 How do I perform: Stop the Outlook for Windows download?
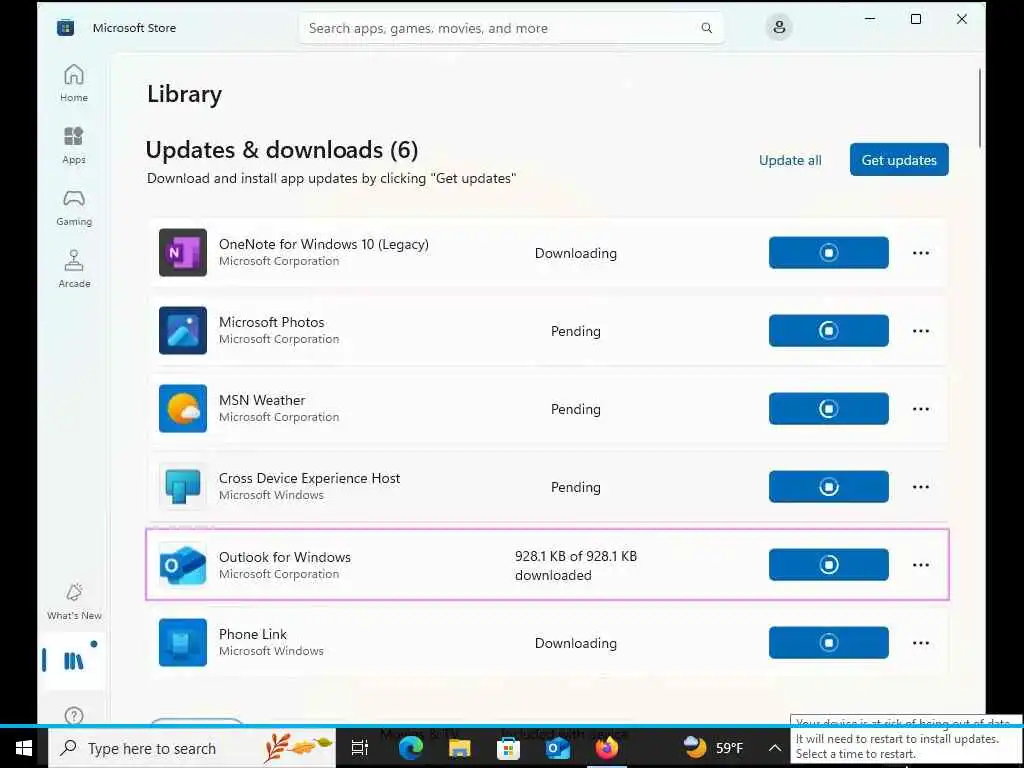pyautogui.click(x=829, y=564)
